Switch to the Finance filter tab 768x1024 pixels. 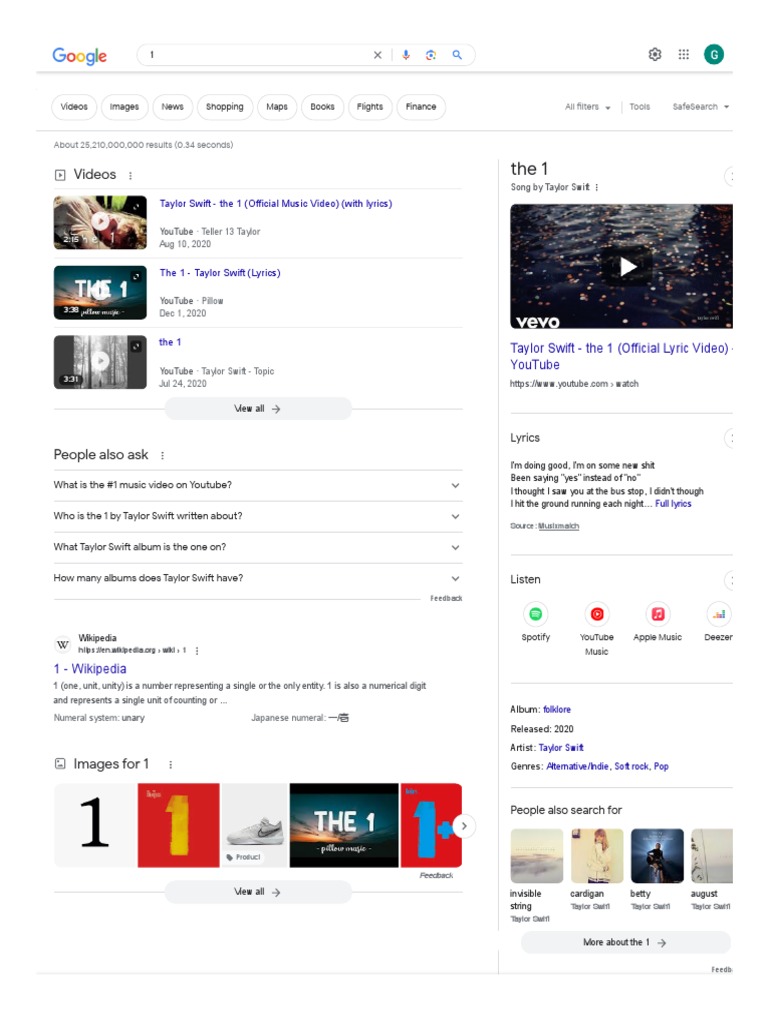click(x=421, y=106)
